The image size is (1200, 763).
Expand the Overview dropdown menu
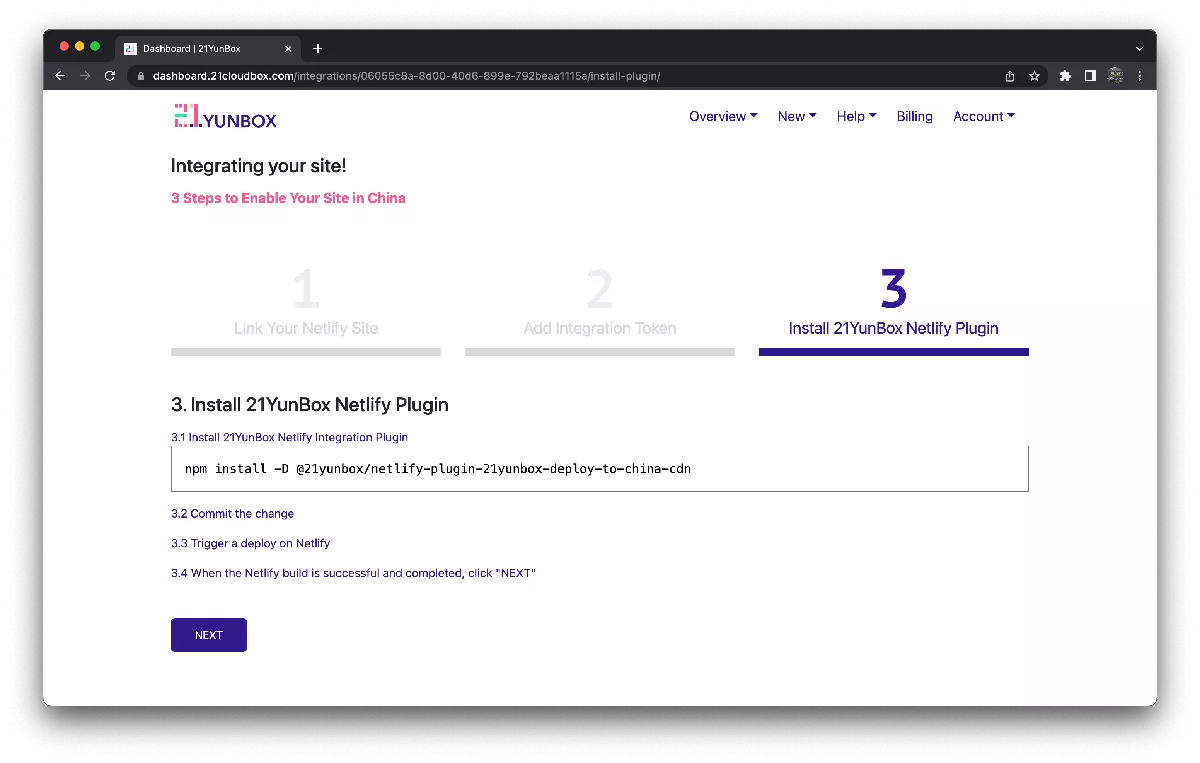pos(722,117)
